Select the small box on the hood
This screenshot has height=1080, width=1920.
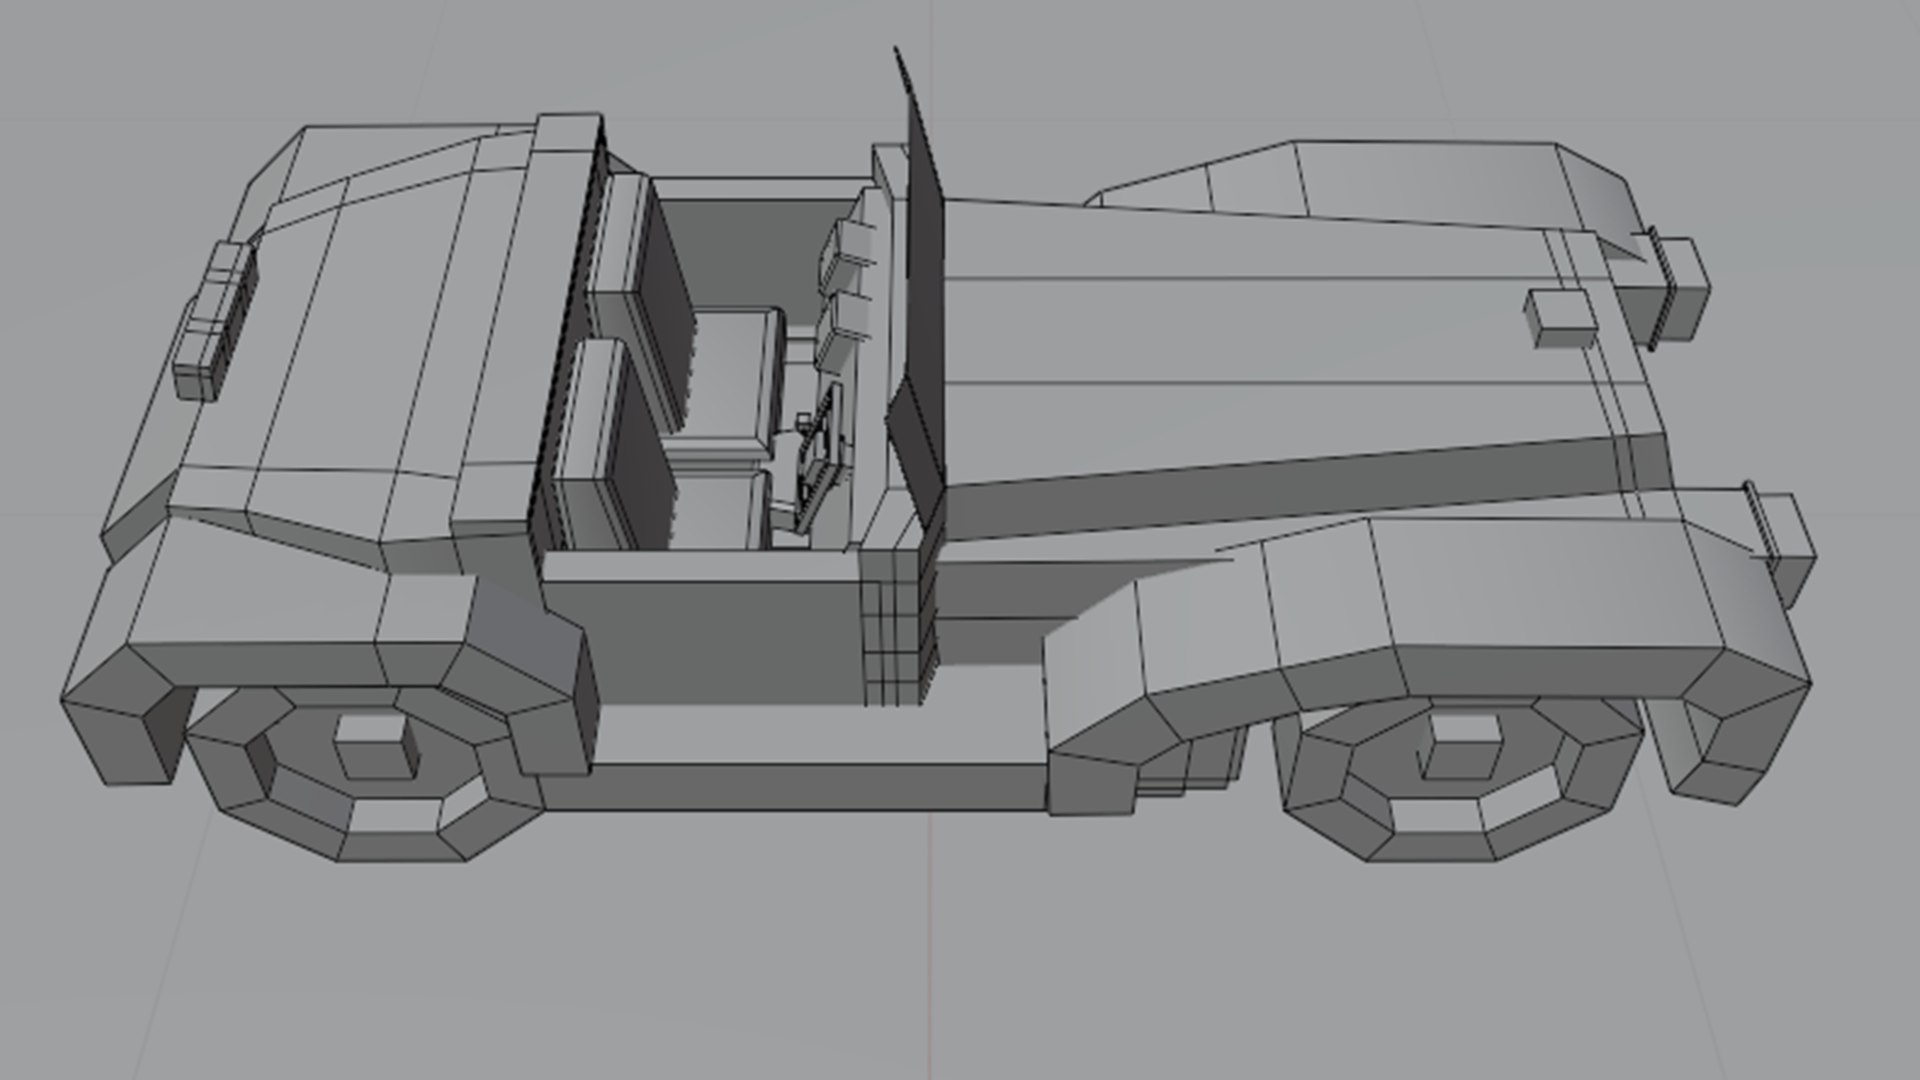pos(1561,318)
